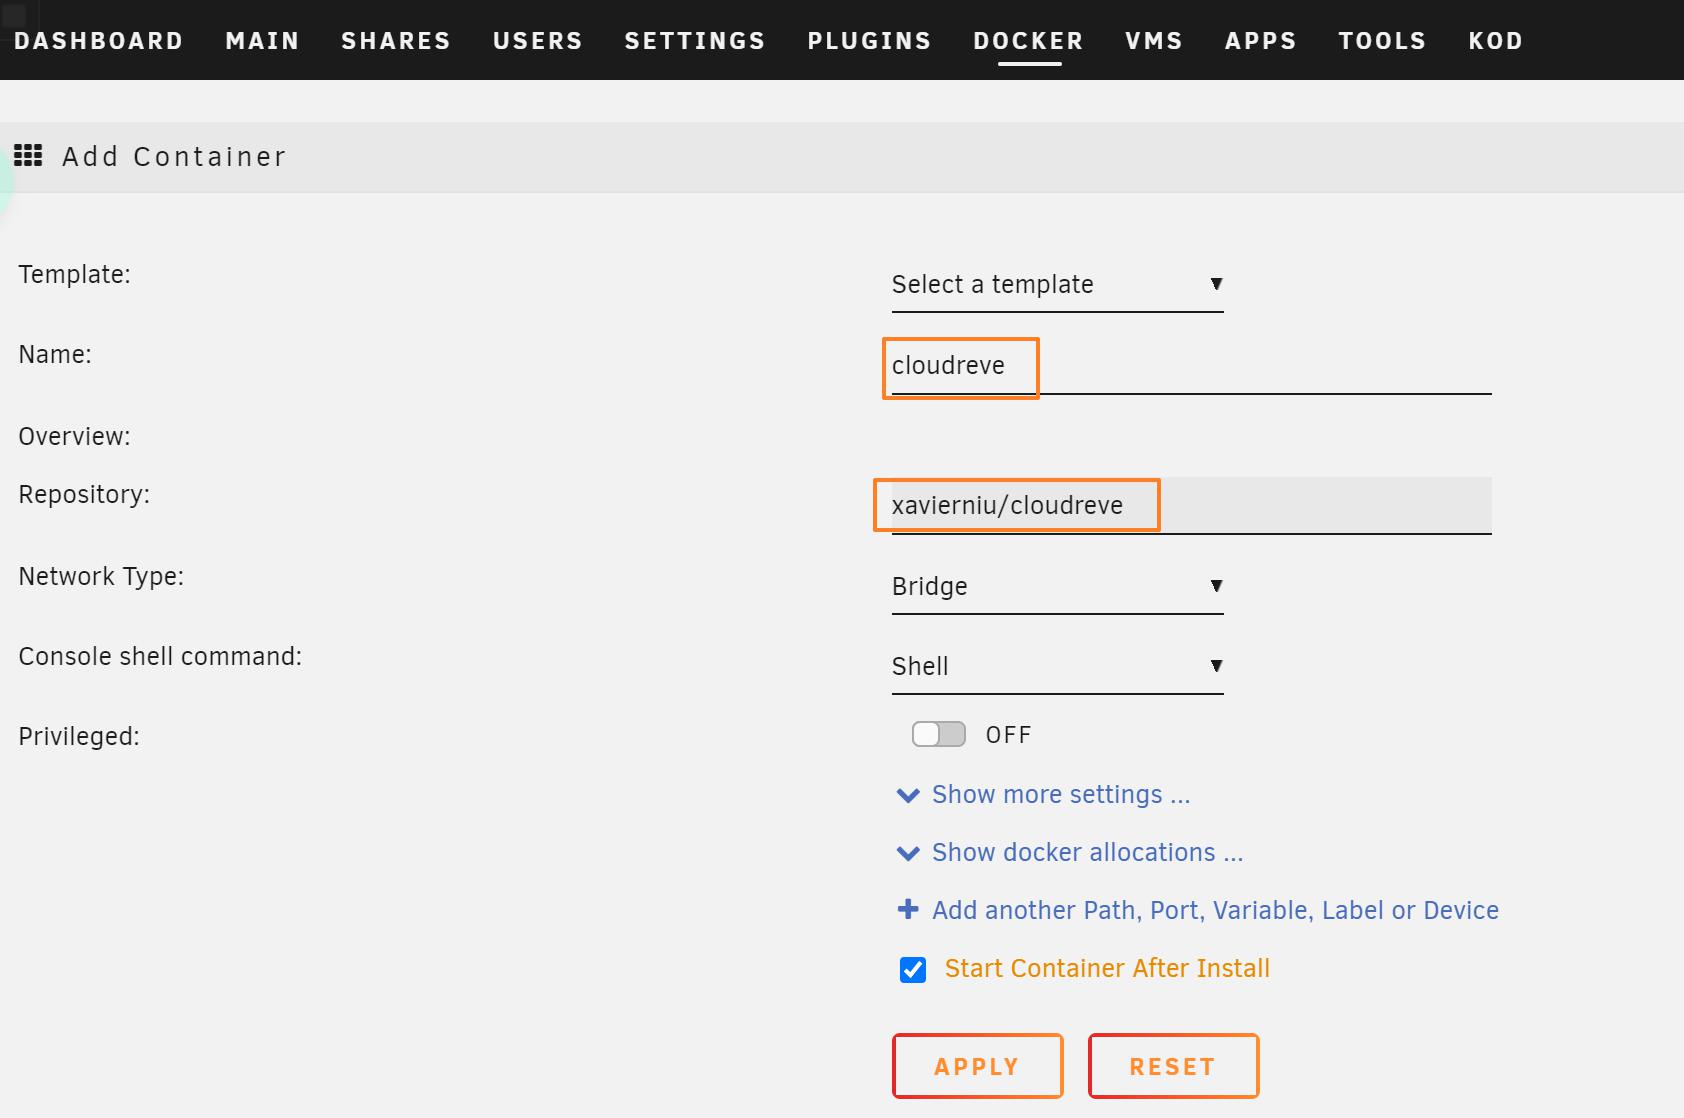Open the Console shell command dropdown

point(1057,667)
